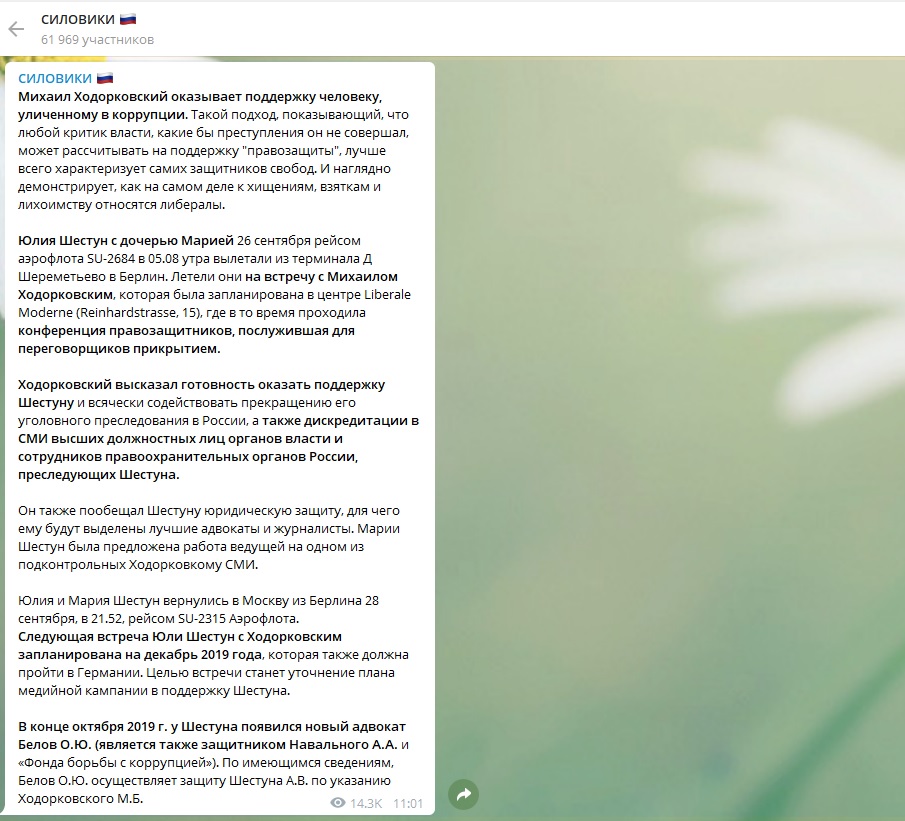Viewport: 905px width, 821px height.
Task: Click the flag emoji next to sender name
Action: [x=104, y=78]
